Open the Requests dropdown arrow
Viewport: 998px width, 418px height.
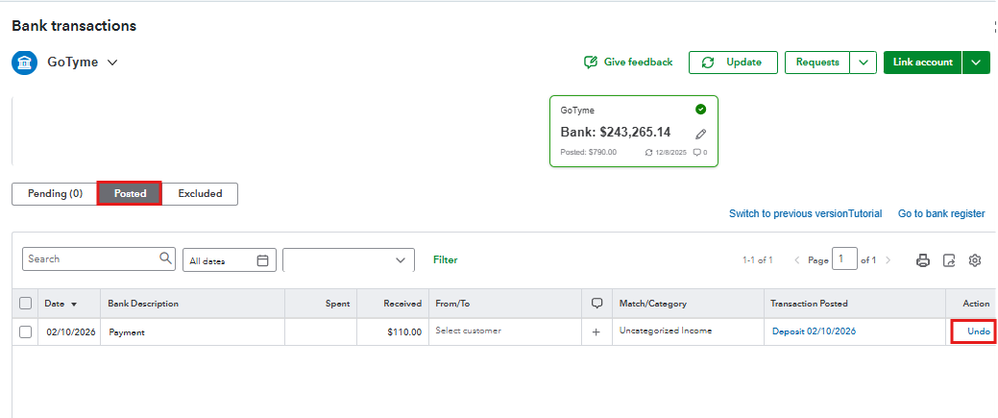coord(863,62)
